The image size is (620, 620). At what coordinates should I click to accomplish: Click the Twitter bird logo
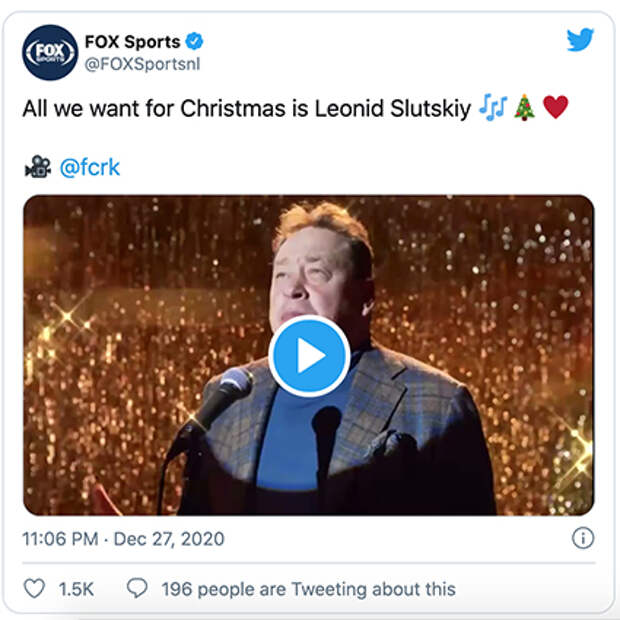pyautogui.click(x=580, y=40)
